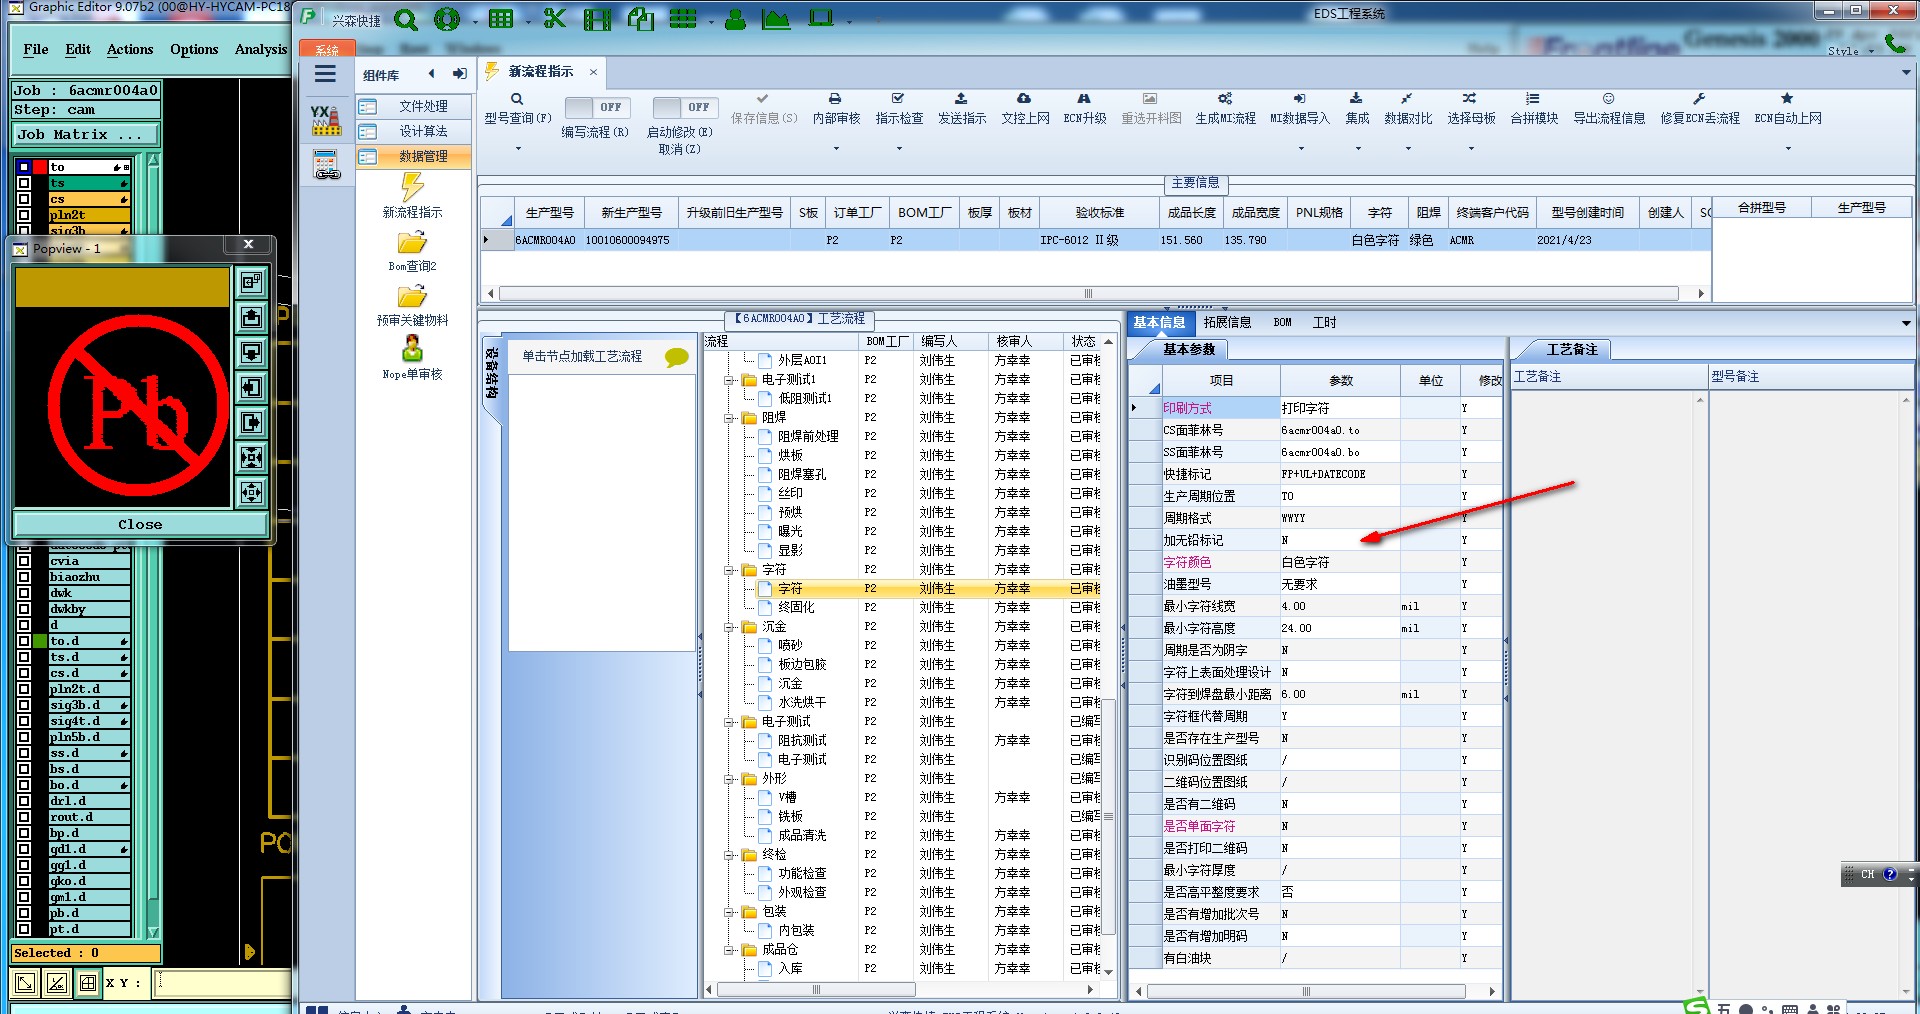Click the Close button in Popview
1920x1014 pixels.
(140, 524)
